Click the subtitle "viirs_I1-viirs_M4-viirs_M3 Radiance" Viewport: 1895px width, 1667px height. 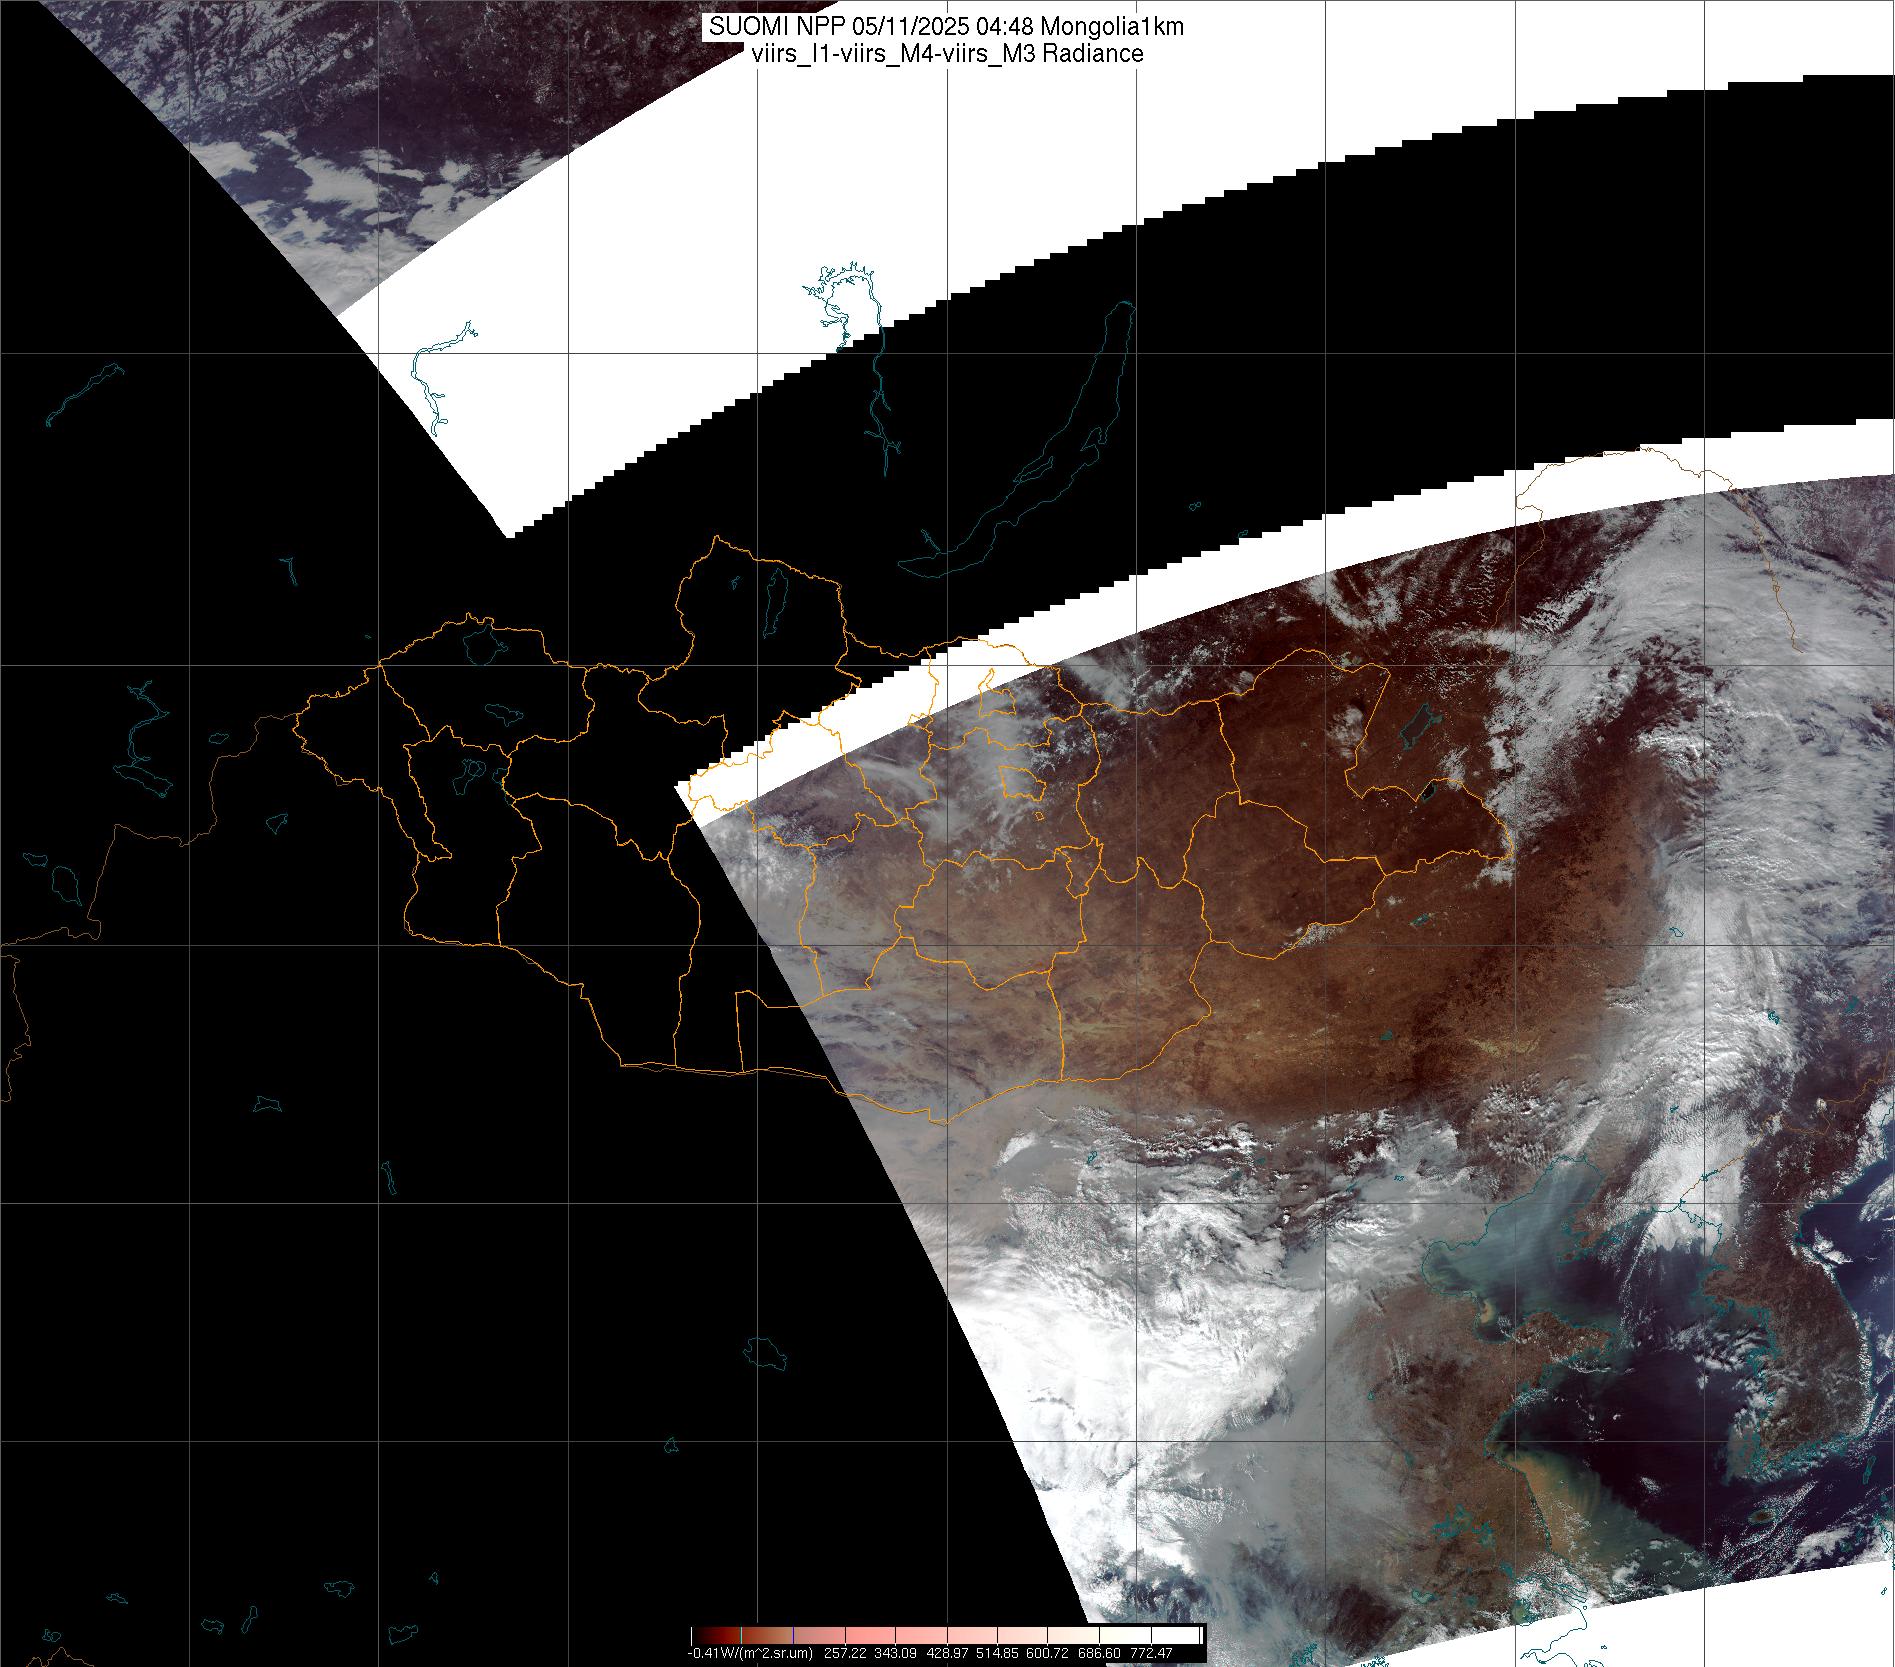[946, 54]
